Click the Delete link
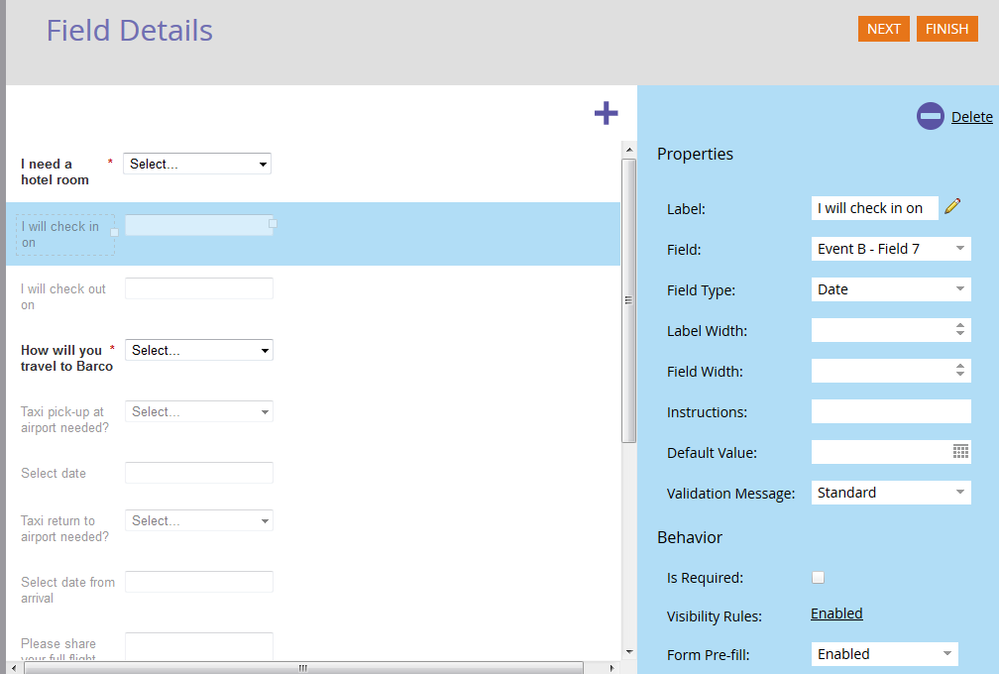 click(x=971, y=117)
